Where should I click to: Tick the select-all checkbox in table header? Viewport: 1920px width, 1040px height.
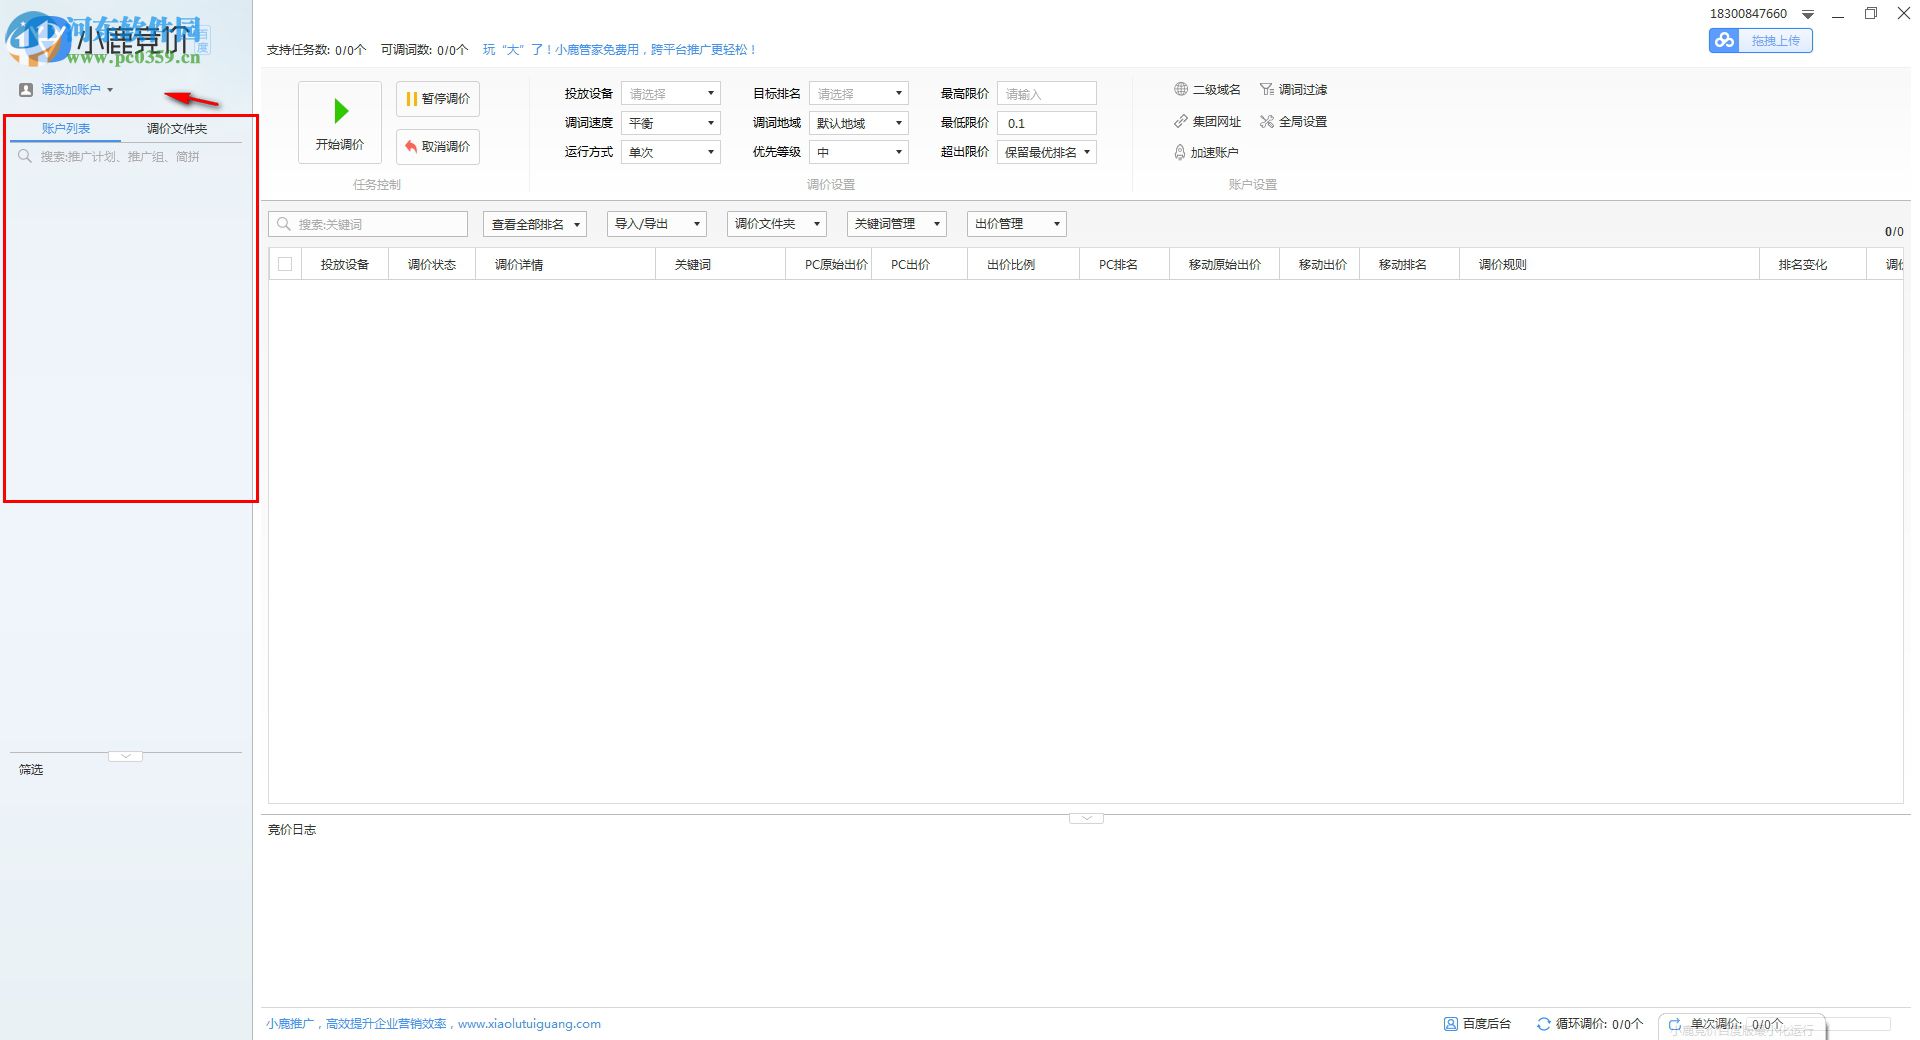click(x=285, y=264)
